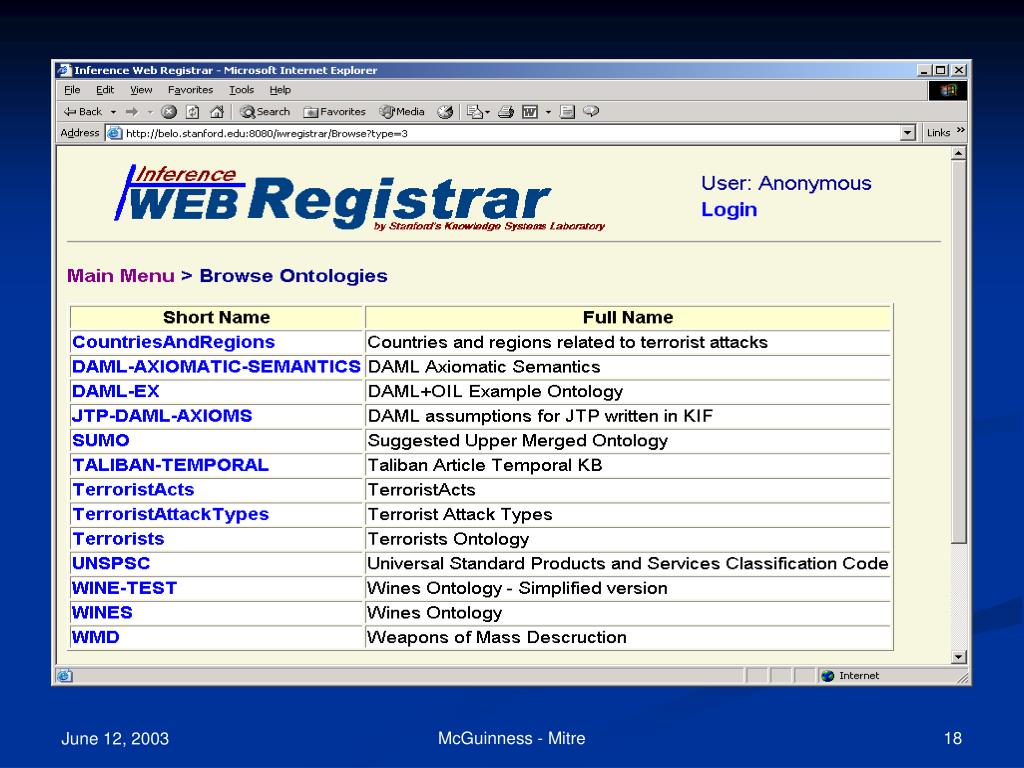This screenshot has width=1024, height=768.
Task: Click the IE title bar window icon
Action: pyautogui.click(x=63, y=70)
